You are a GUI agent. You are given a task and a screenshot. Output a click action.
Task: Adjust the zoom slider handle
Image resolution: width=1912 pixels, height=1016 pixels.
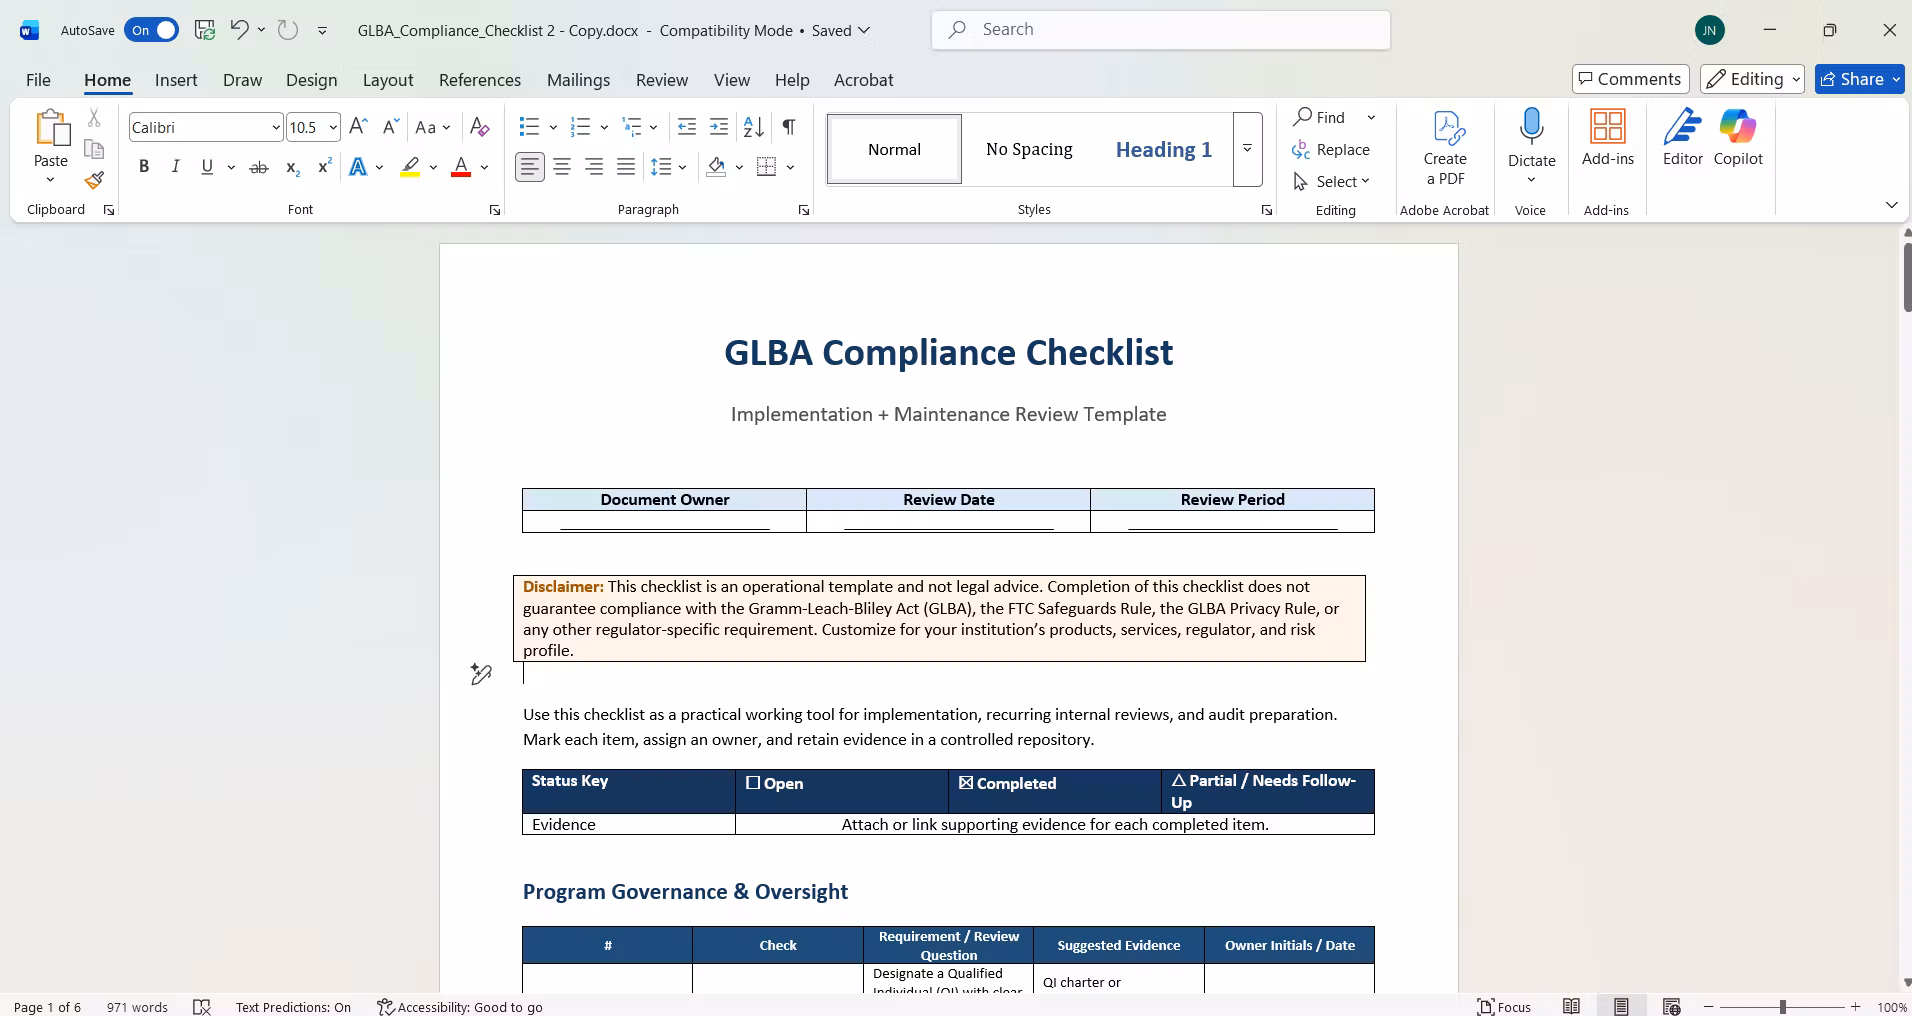click(x=1782, y=1007)
